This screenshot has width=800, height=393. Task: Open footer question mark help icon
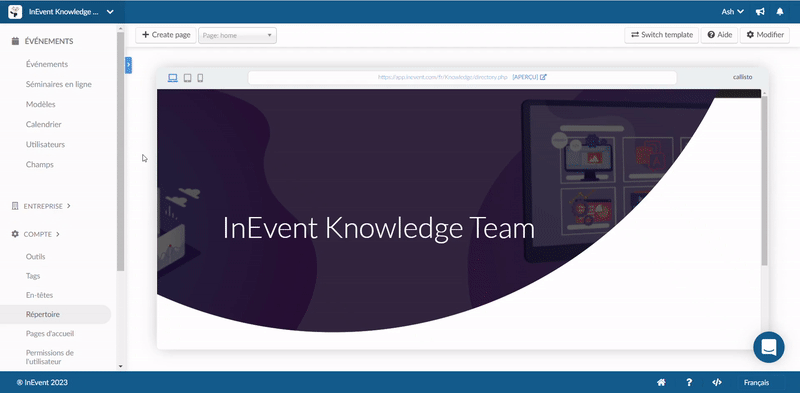pos(689,382)
